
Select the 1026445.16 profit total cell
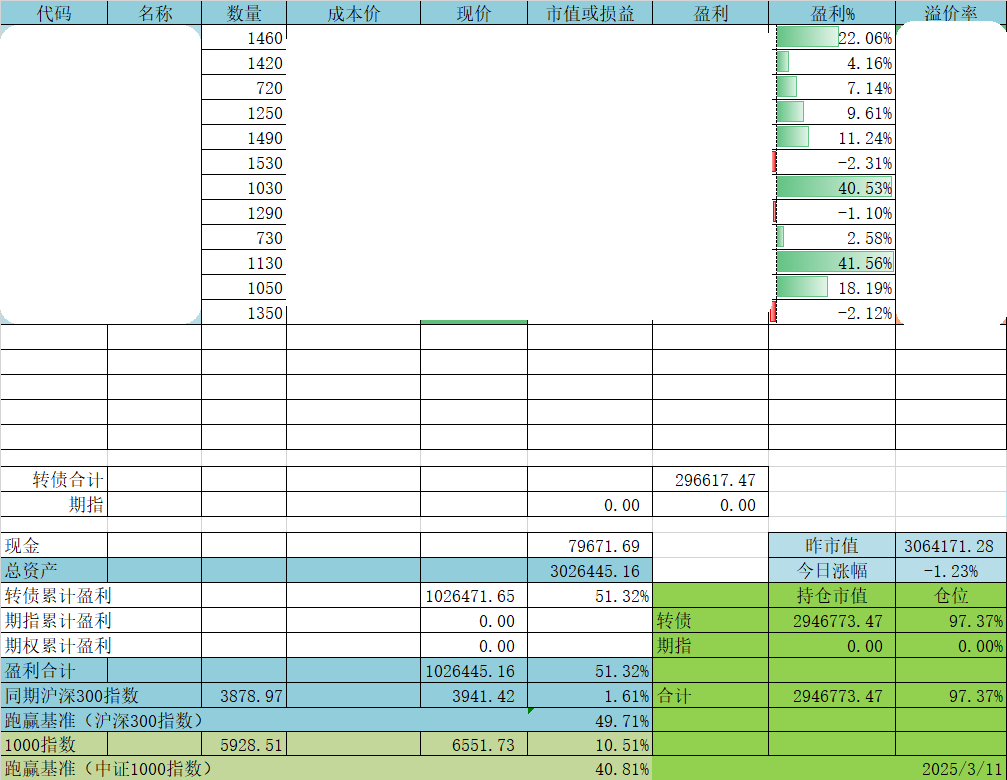coord(474,670)
